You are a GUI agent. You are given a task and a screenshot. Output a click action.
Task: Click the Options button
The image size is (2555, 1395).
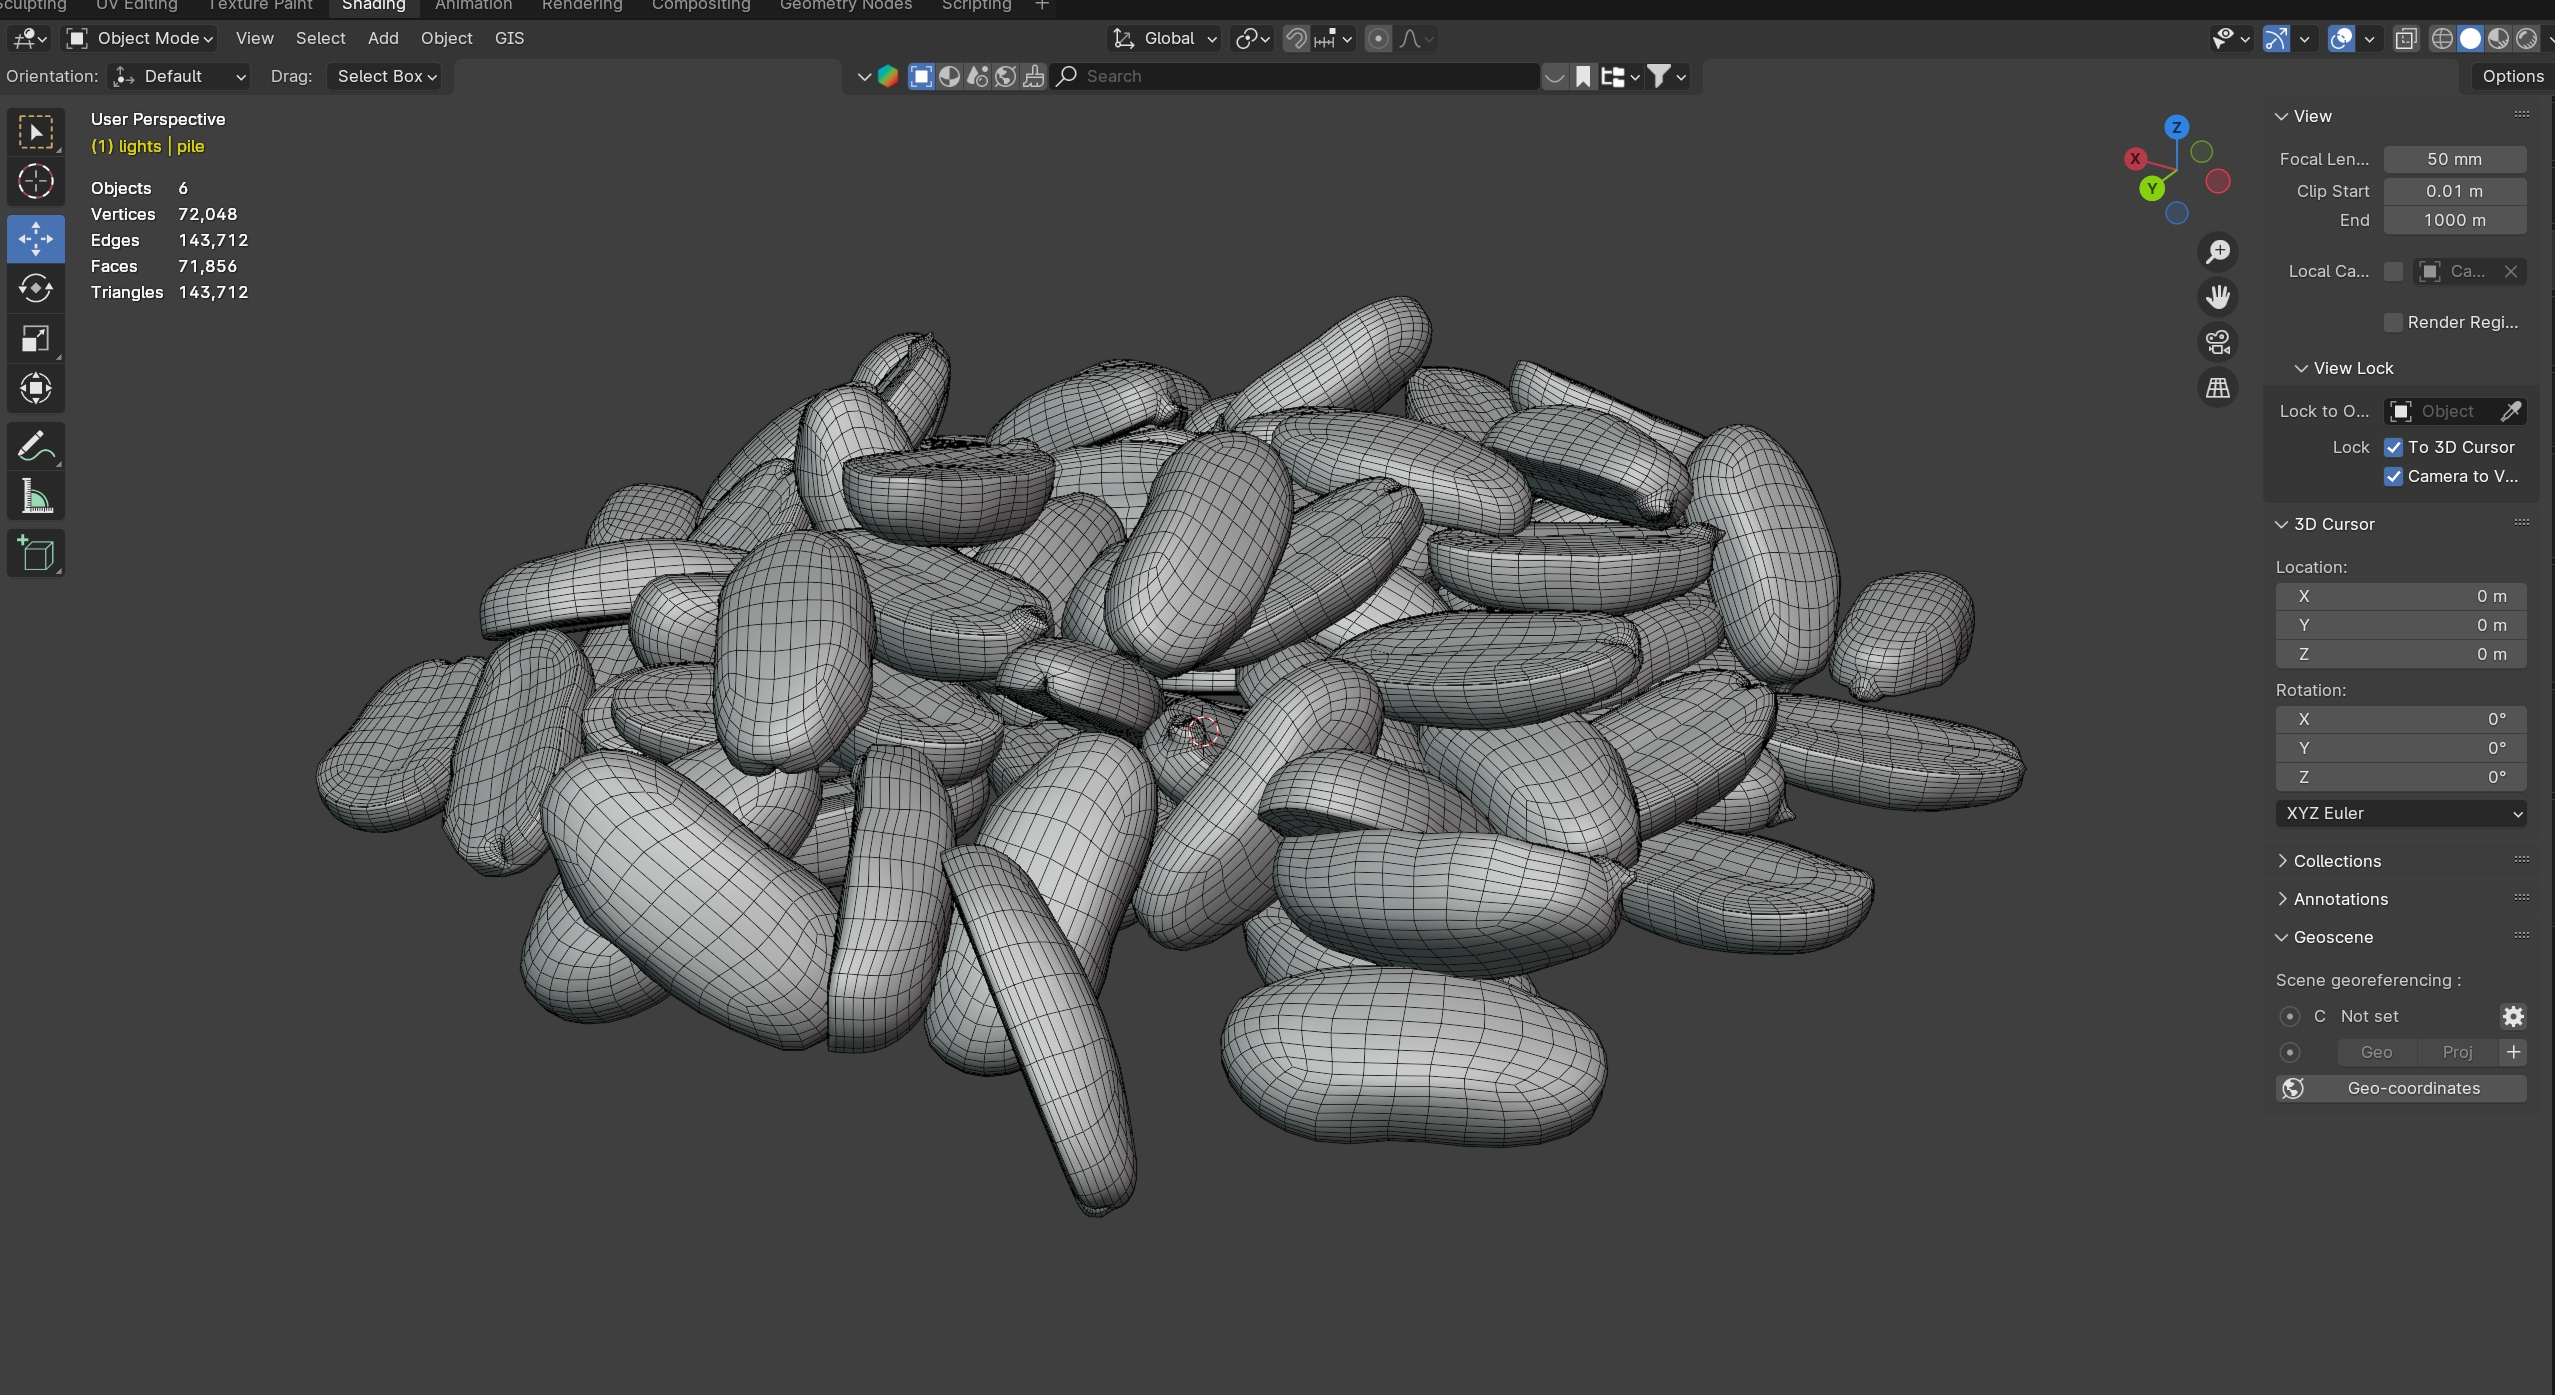[x=2512, y=76]
